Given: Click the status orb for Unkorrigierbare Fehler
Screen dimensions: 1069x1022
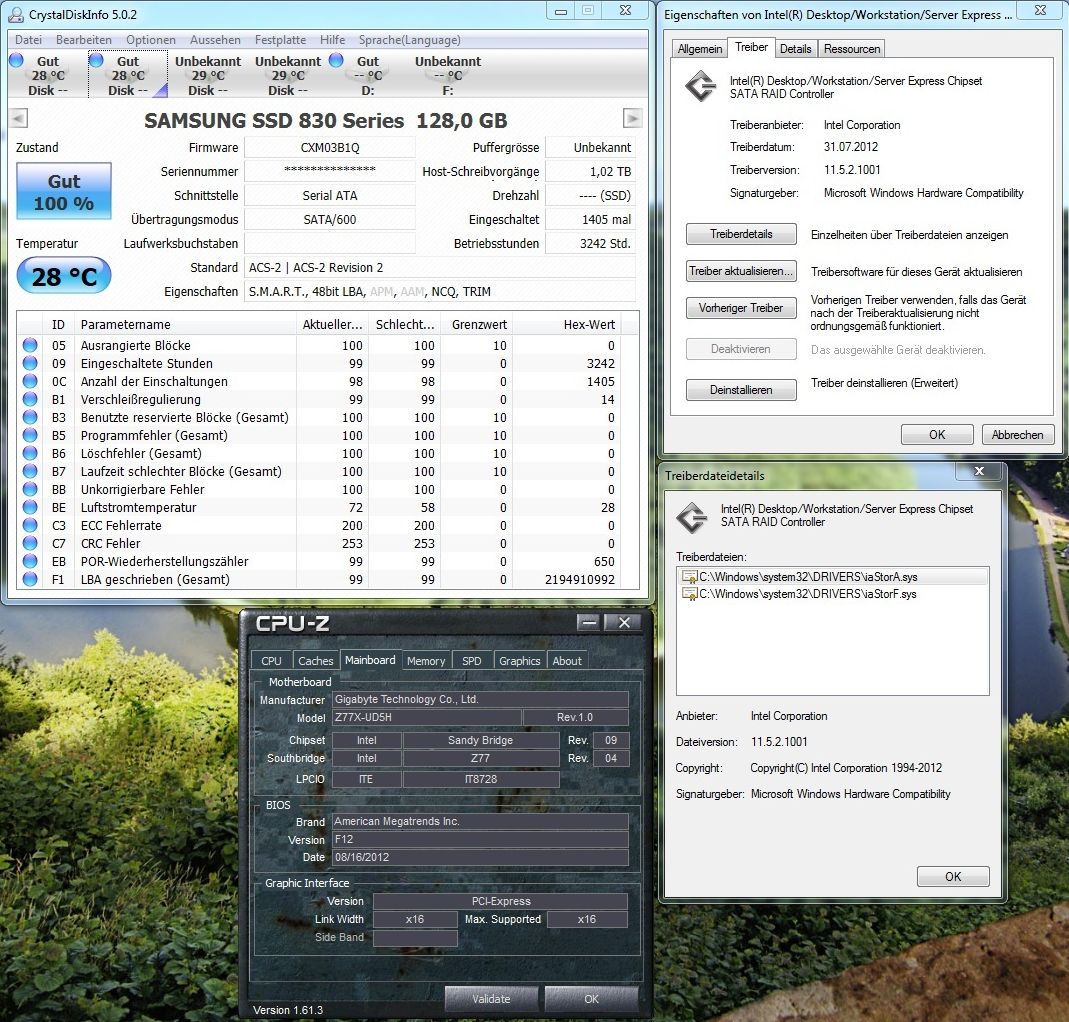Looking at the screenshot, I should 30,489.
